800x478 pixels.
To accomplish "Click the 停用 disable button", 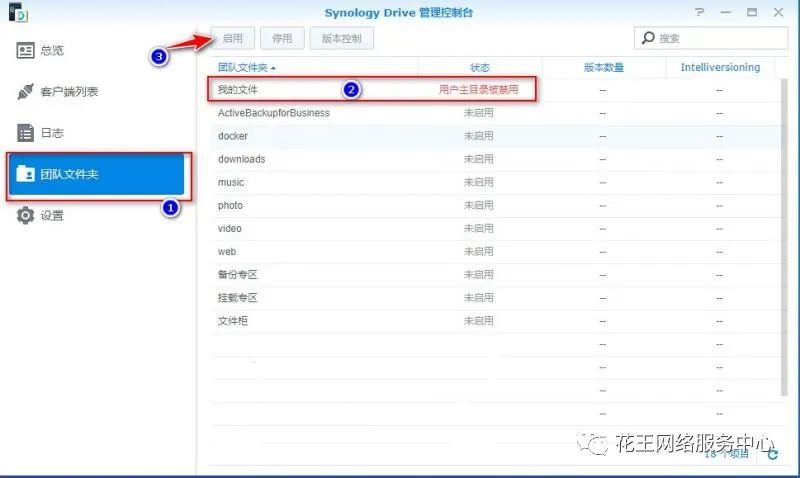I will tap(282, 38).
